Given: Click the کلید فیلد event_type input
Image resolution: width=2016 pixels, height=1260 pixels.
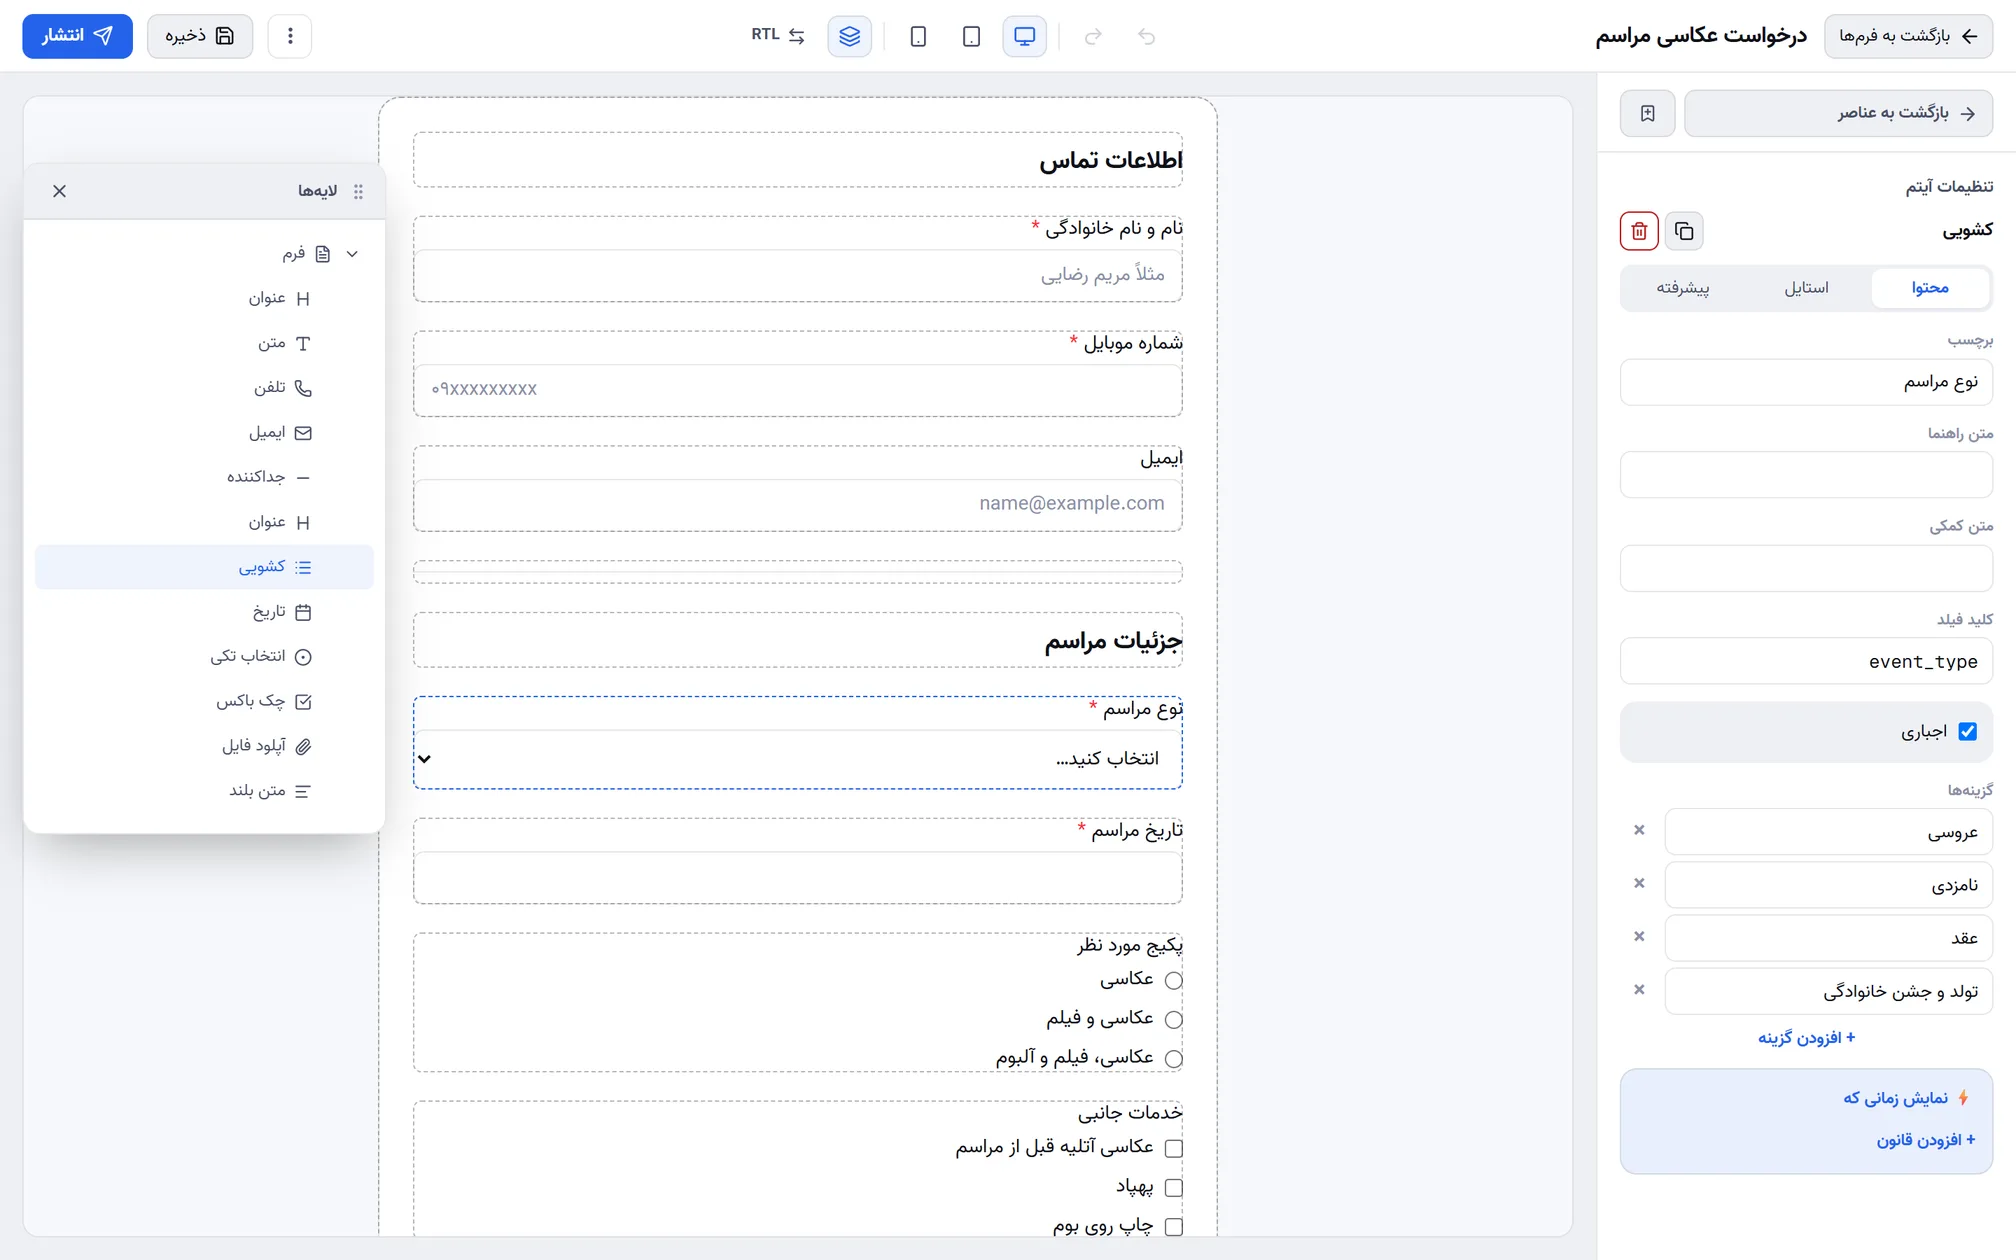Looking at the screenshot, I should pos(1806,661).
